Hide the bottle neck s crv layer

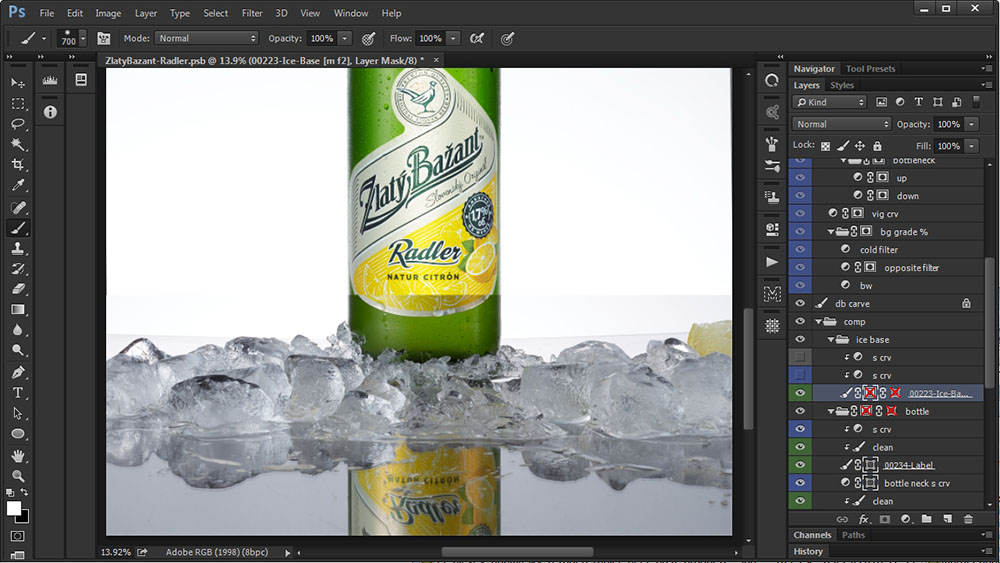click(x=800, y=483)
